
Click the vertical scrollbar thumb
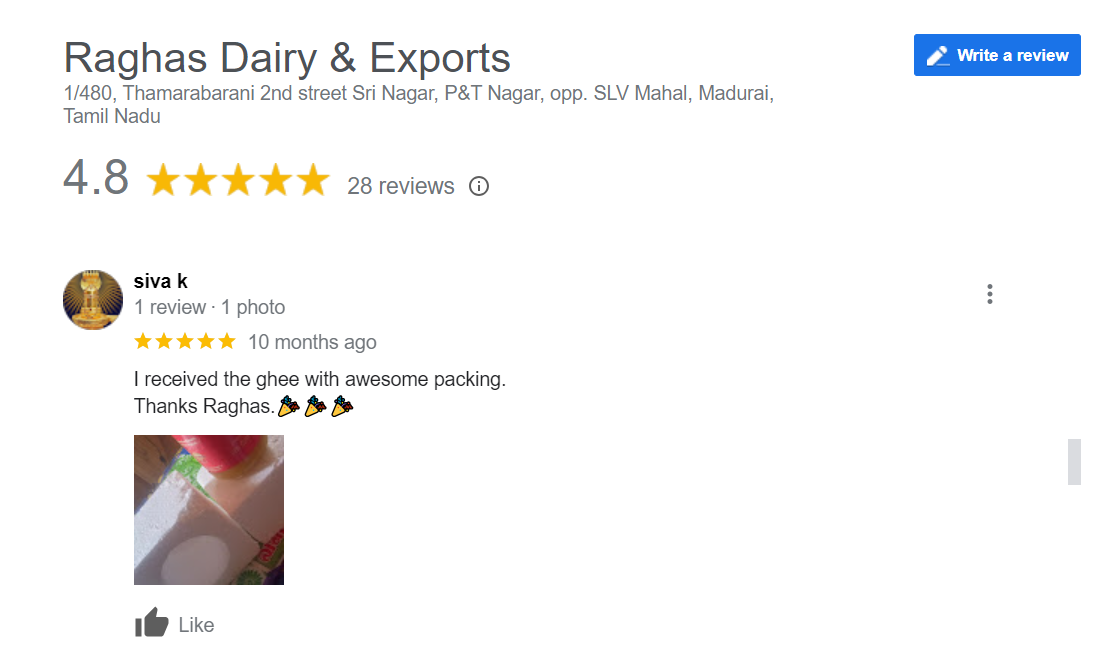[1074, 462]
